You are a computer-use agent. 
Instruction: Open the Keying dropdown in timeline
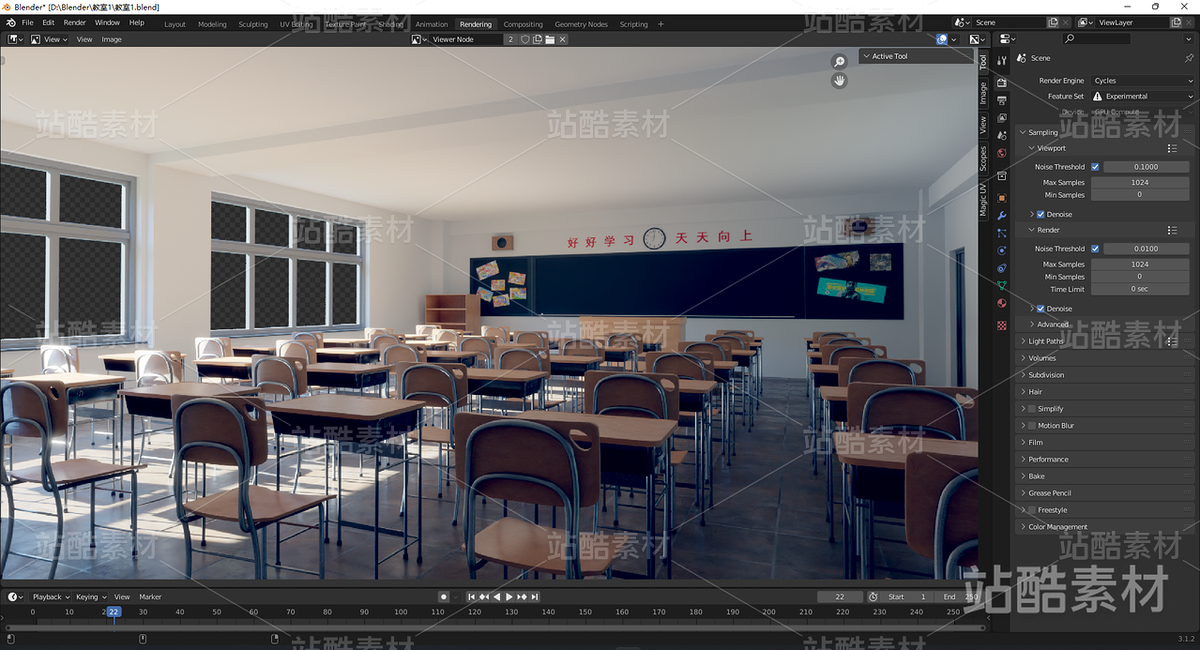click(x=90, y=597)
